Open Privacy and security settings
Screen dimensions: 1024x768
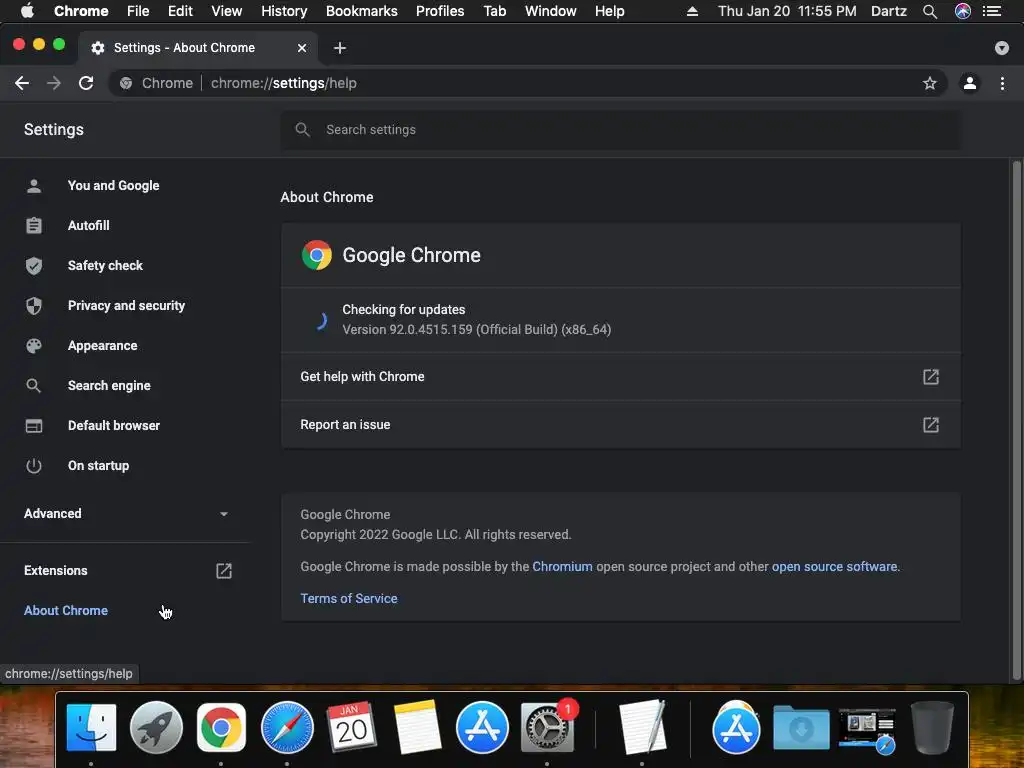coord(125,306)
